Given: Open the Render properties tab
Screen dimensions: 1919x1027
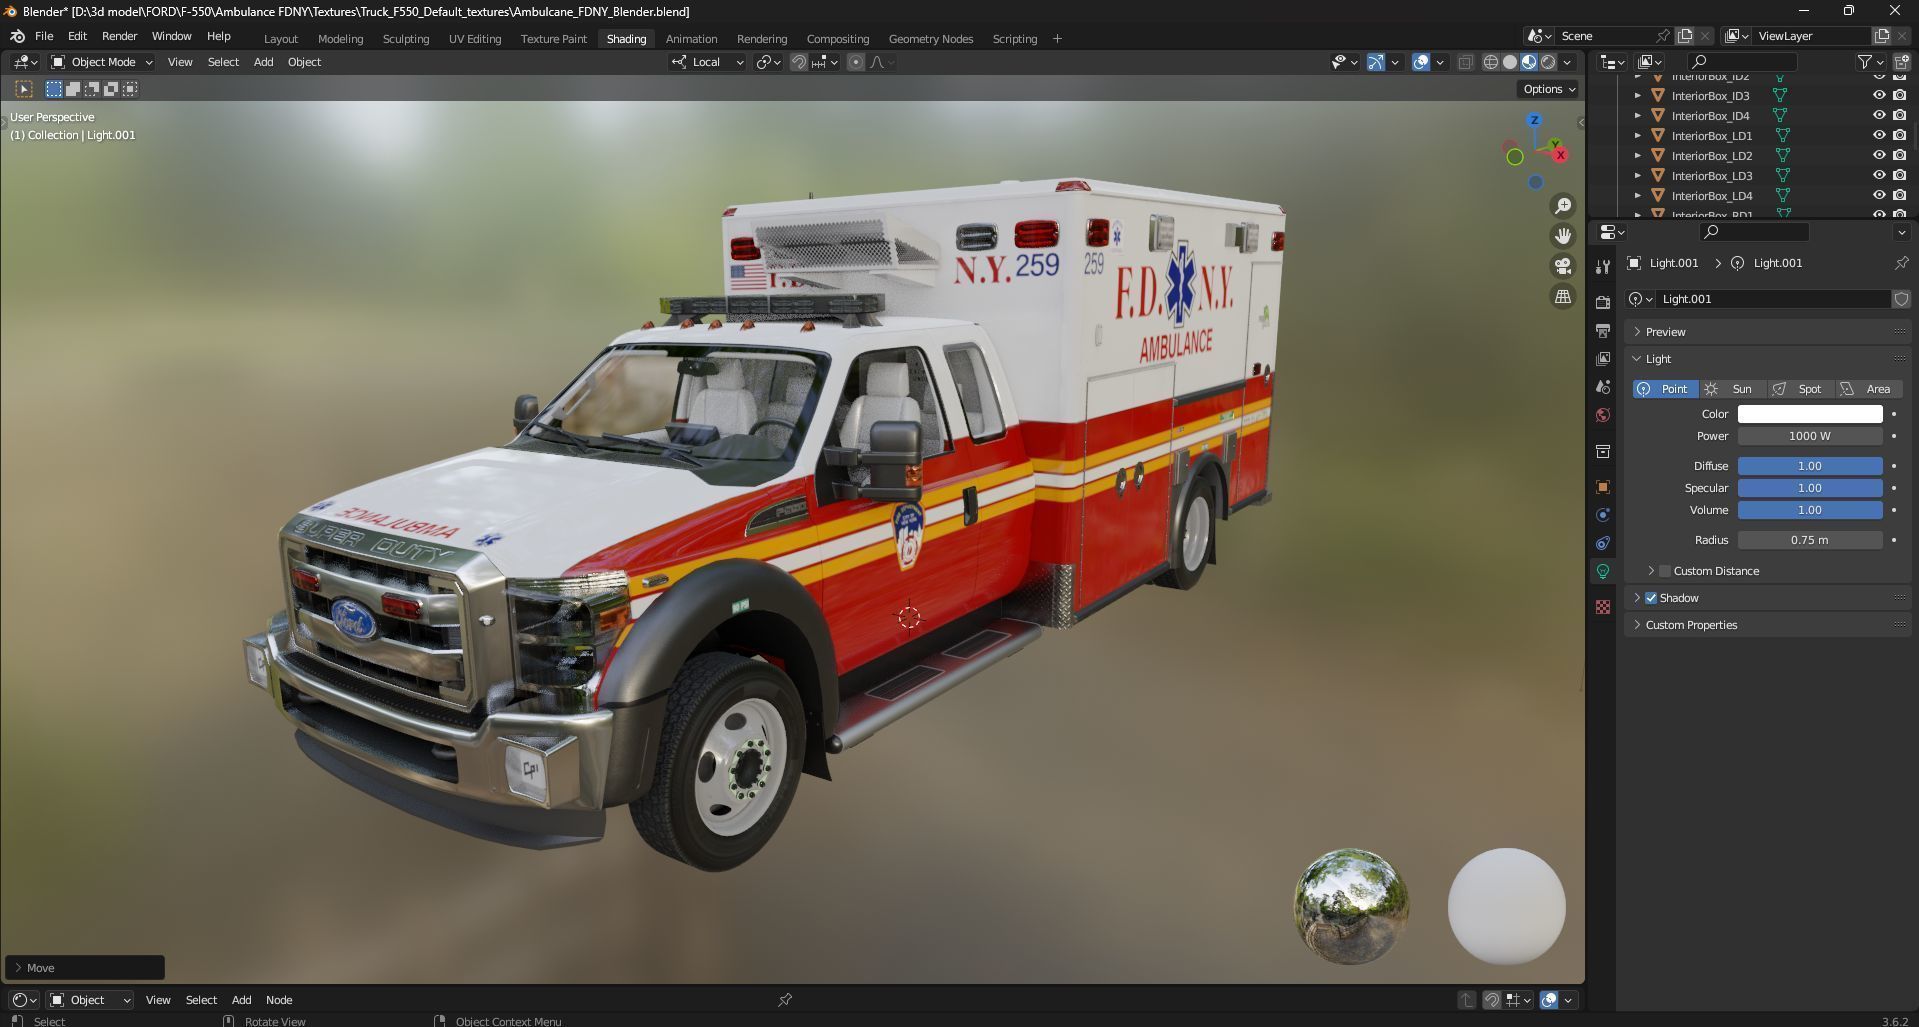Looking at the screenshot, I should pos(1603,302).
